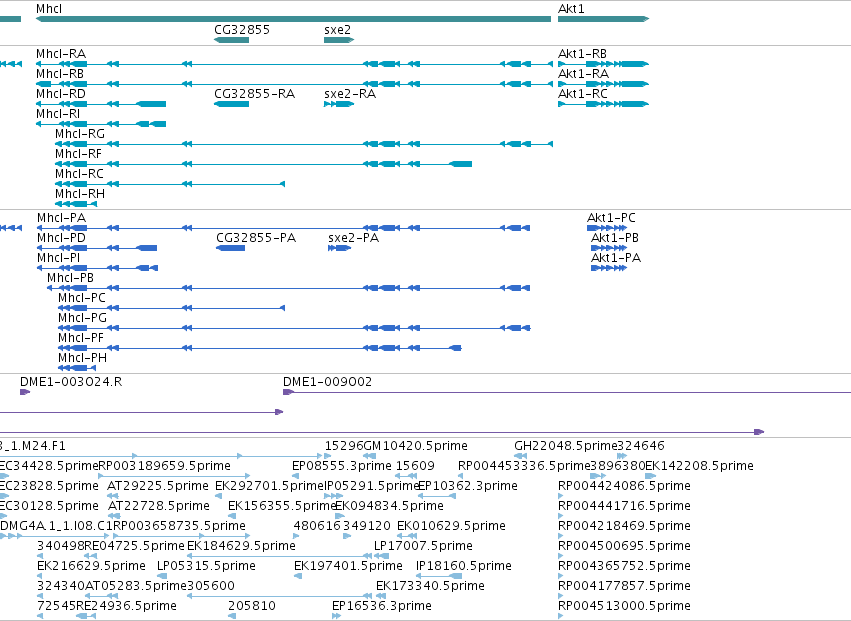
Task: Open the RP004218469.5prime EST label
Action: pyautogui.click(x=624, y=525)
